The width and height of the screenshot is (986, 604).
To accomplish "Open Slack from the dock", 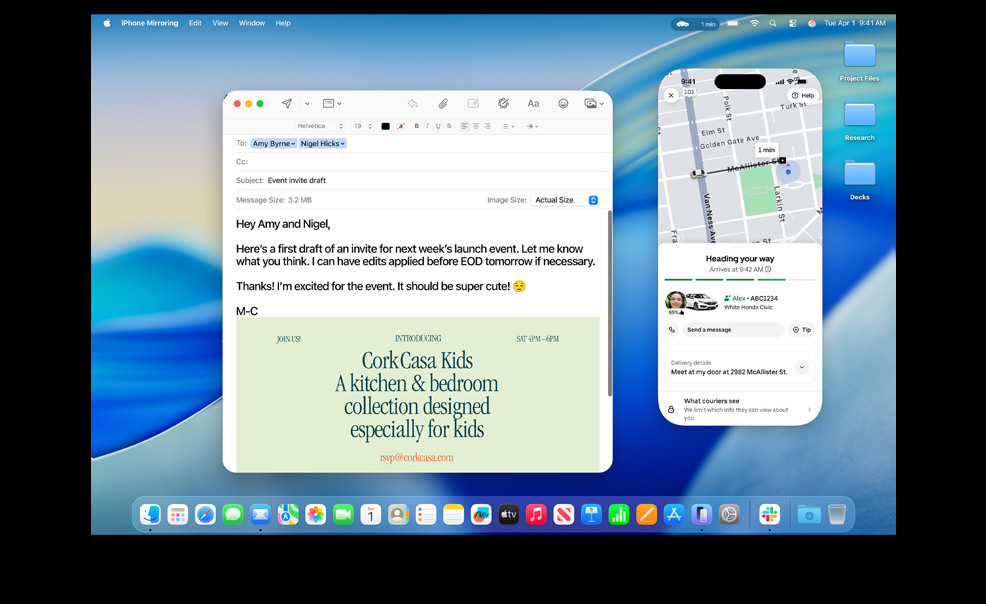I will pos(769,514).
